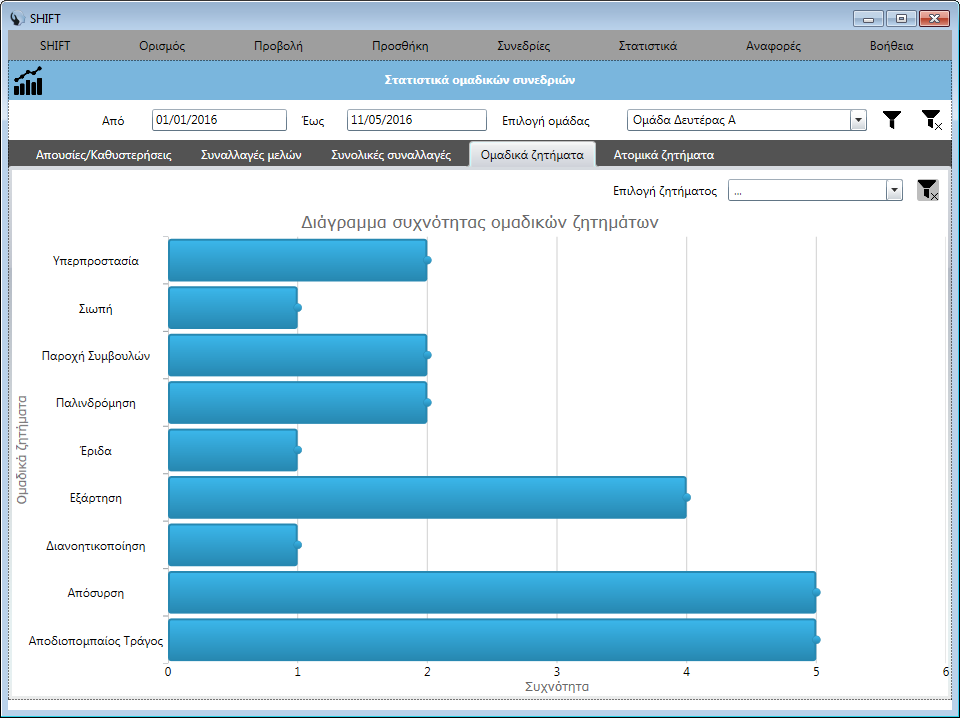Open the Συνεδρίες menu

[523, 46]
